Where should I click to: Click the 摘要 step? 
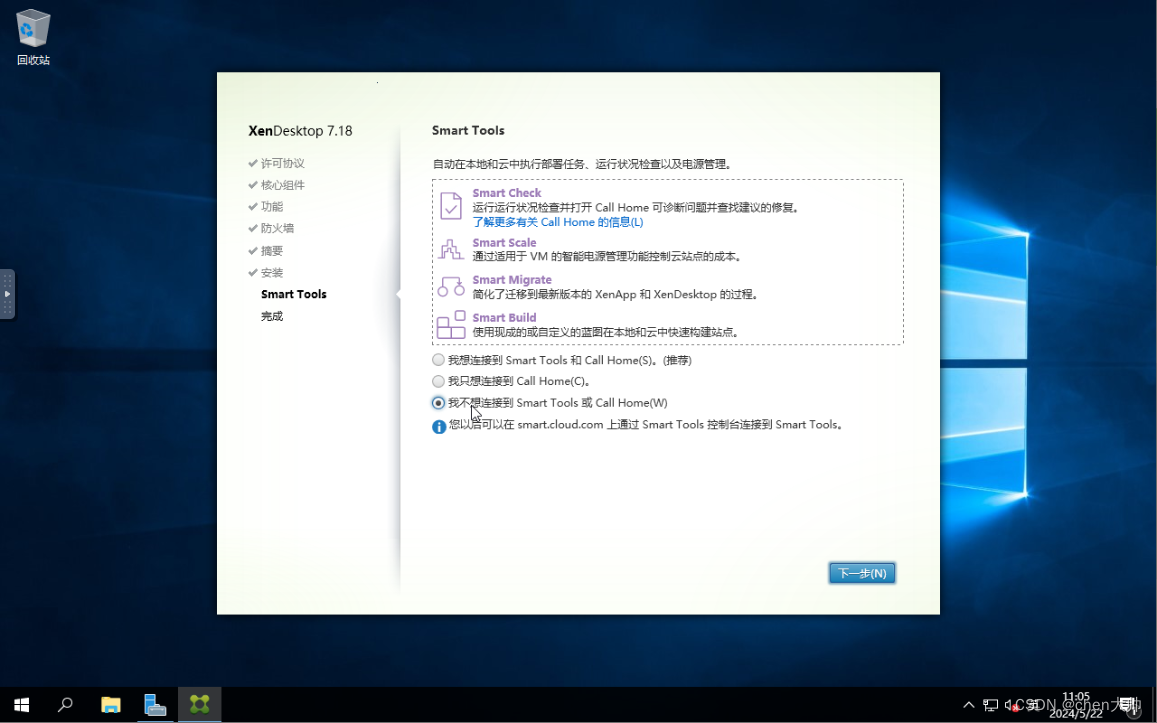click(272, 251)
